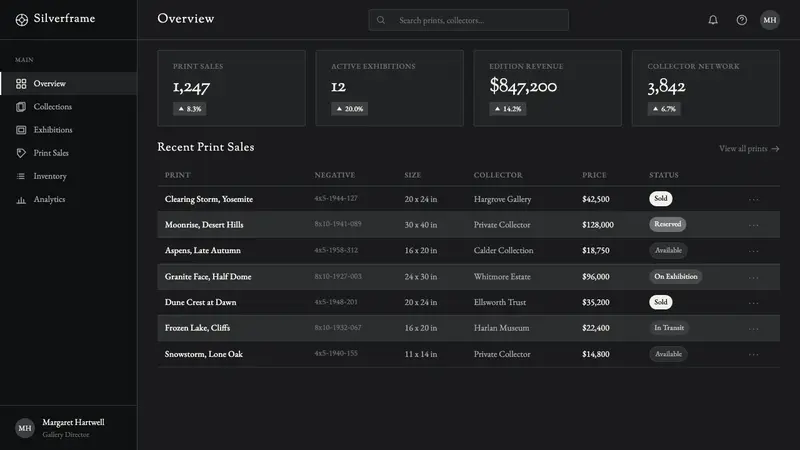Open row menu for Moonrise, Desert Hills
800x450 pixels.
754,225
